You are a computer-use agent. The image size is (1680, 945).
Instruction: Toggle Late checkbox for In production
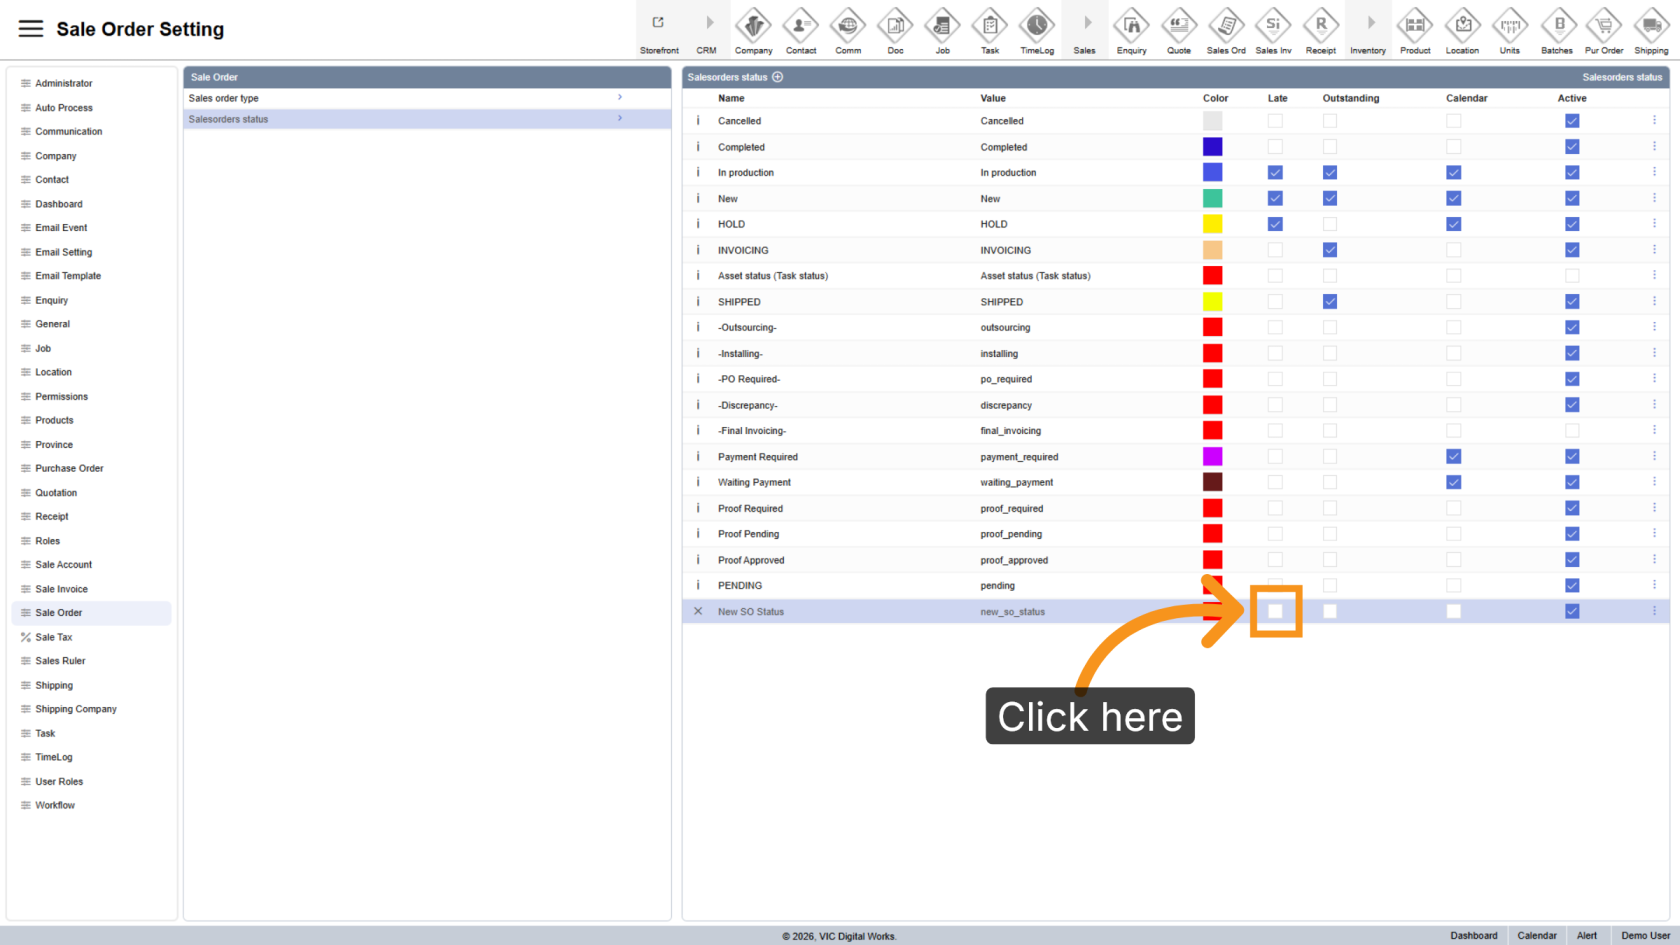[x=1275, y=172]
